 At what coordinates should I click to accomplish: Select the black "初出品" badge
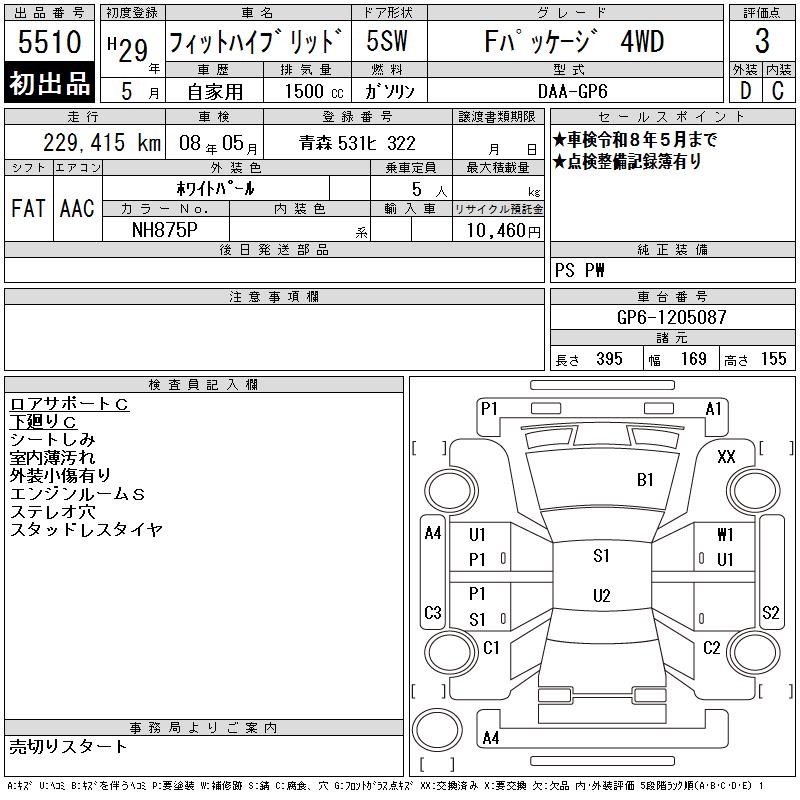click(x=49, y=83)
